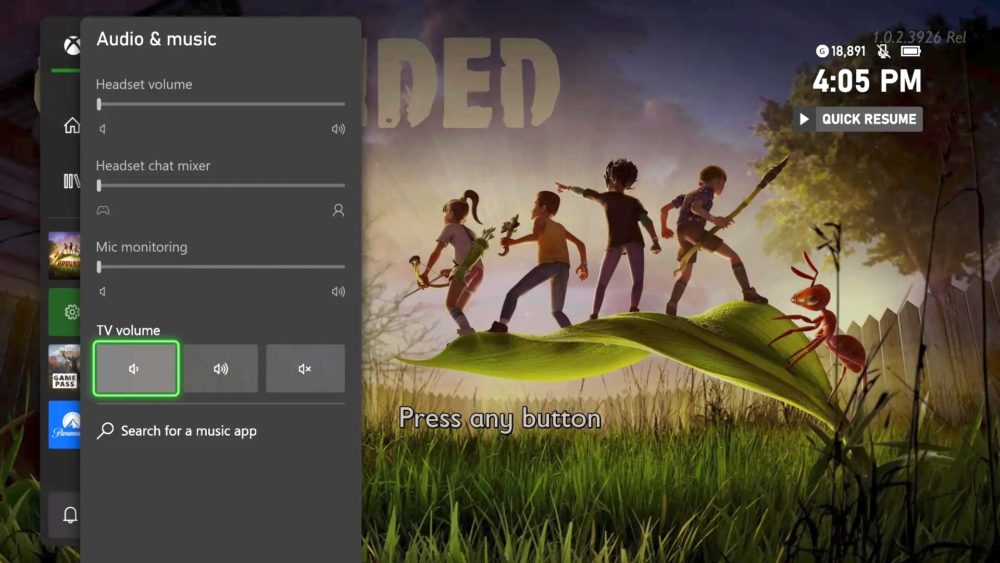
Task: Click the 4:05 PM clock
Action: pos(867,81)
